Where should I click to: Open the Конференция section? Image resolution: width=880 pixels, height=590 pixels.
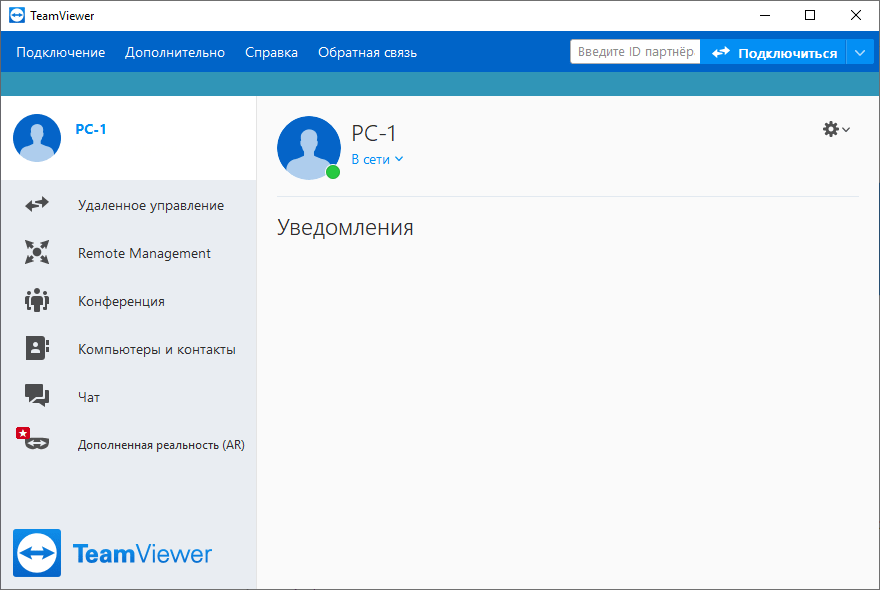[x=129, y=301]
